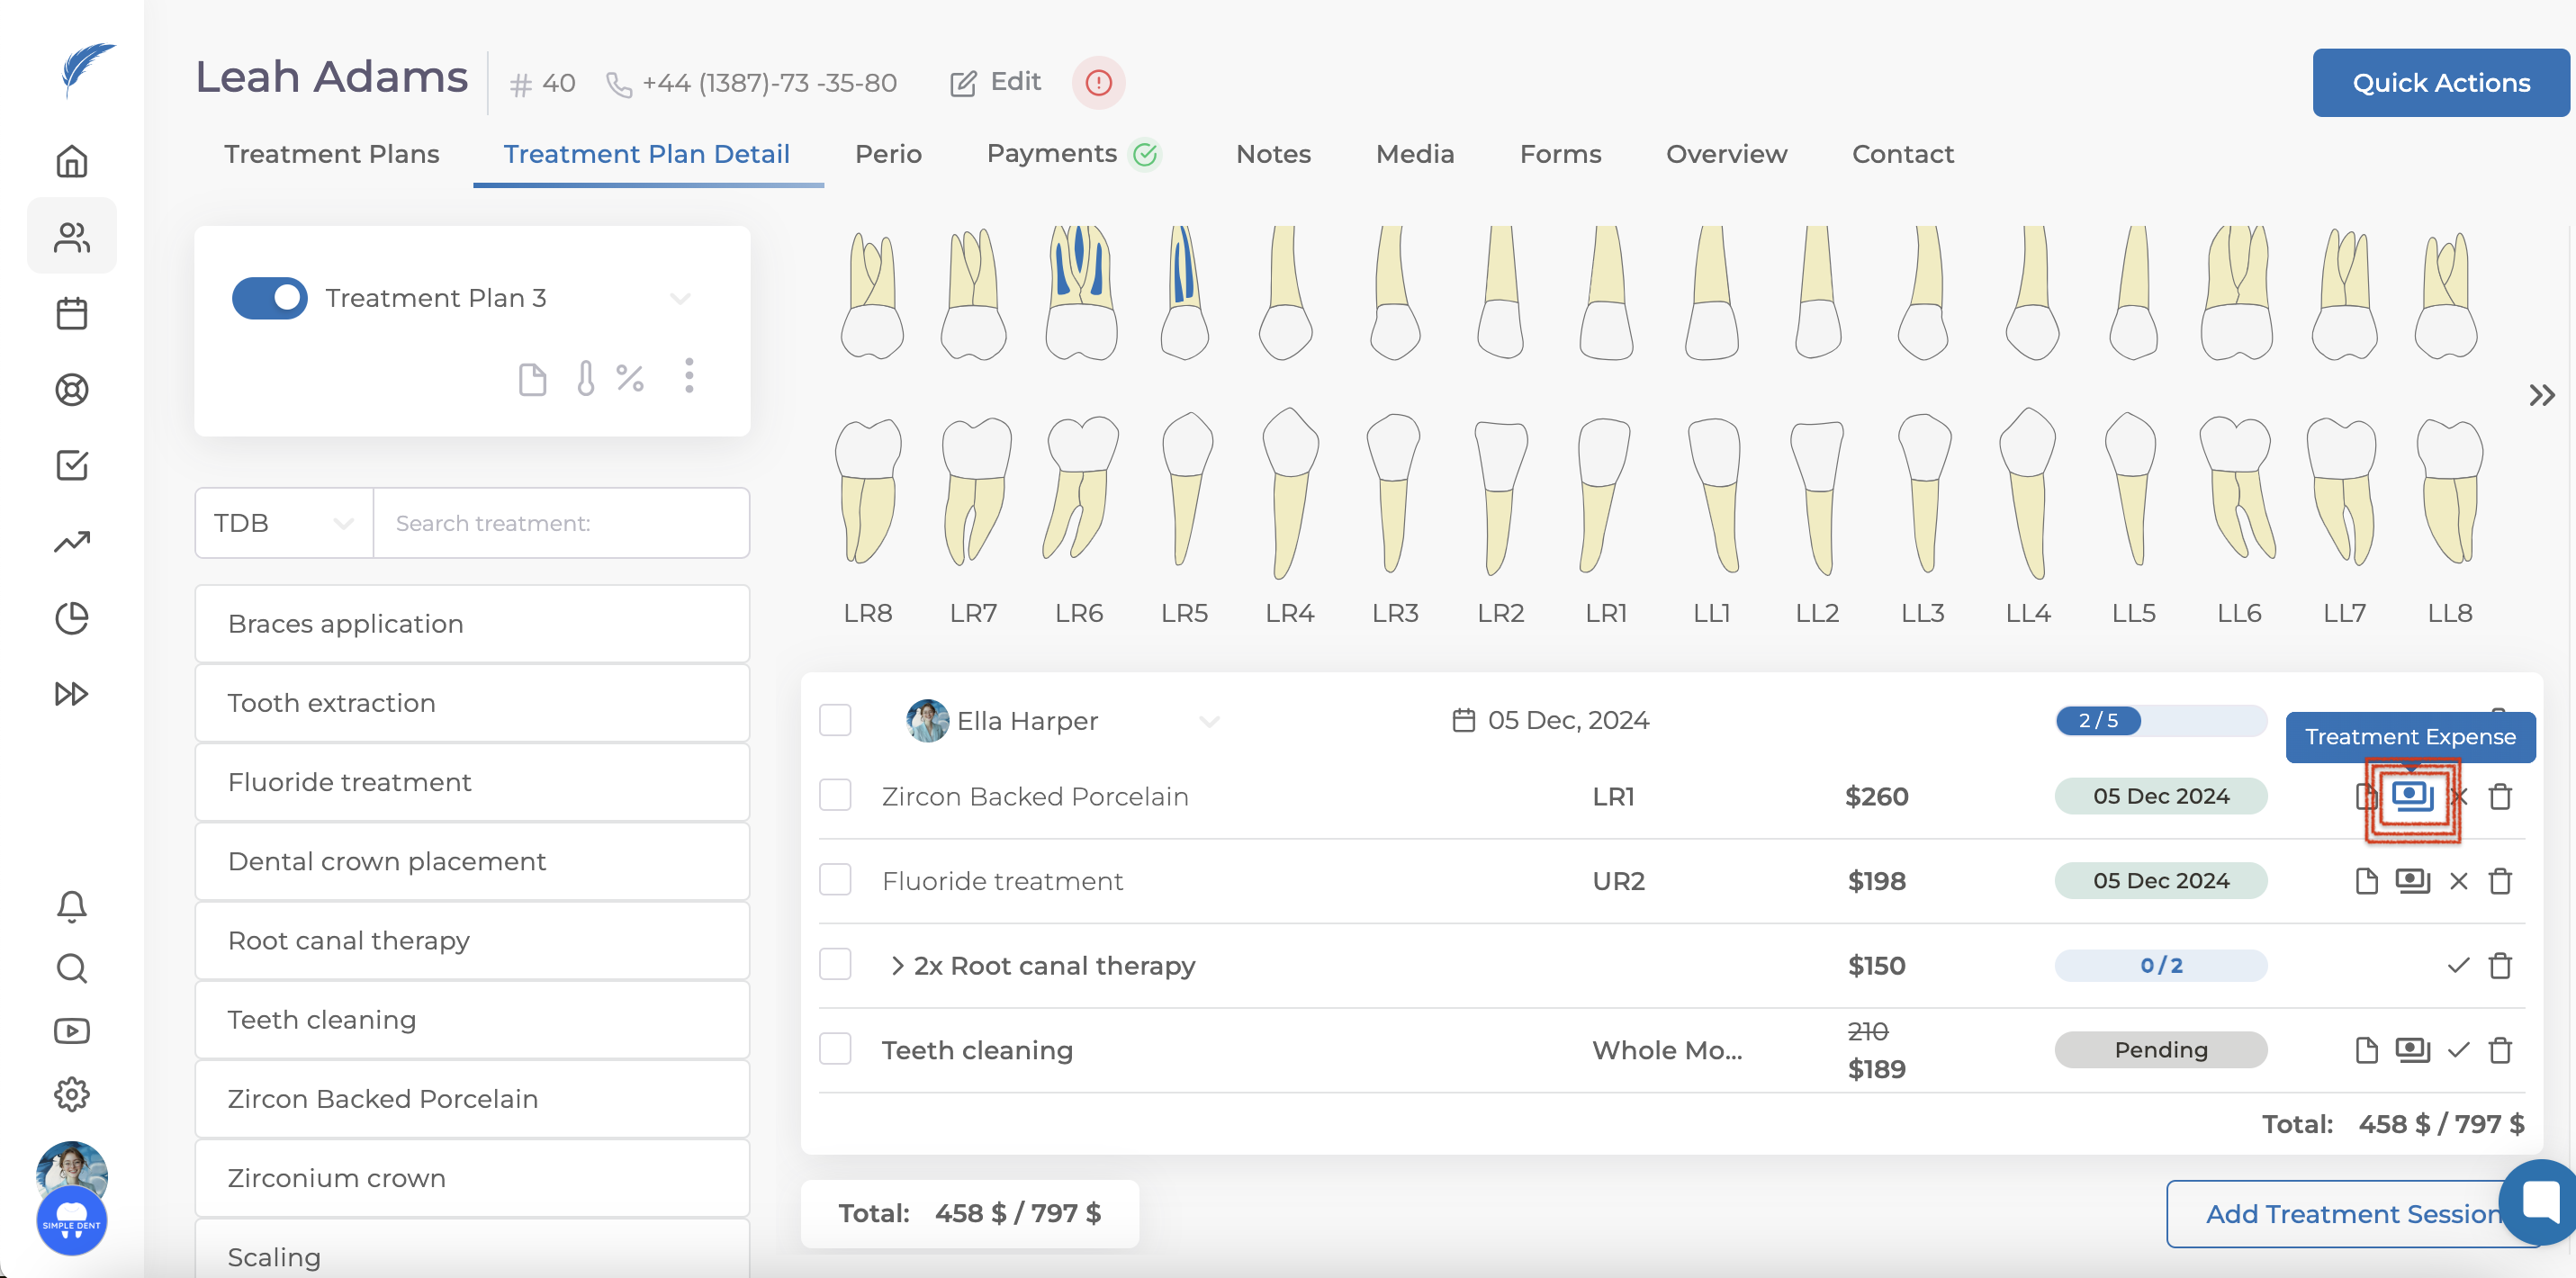This screenshot has width=2576, height=1278.
Task: Click the Quick Actions button
Action: [x=2440, y=83]
